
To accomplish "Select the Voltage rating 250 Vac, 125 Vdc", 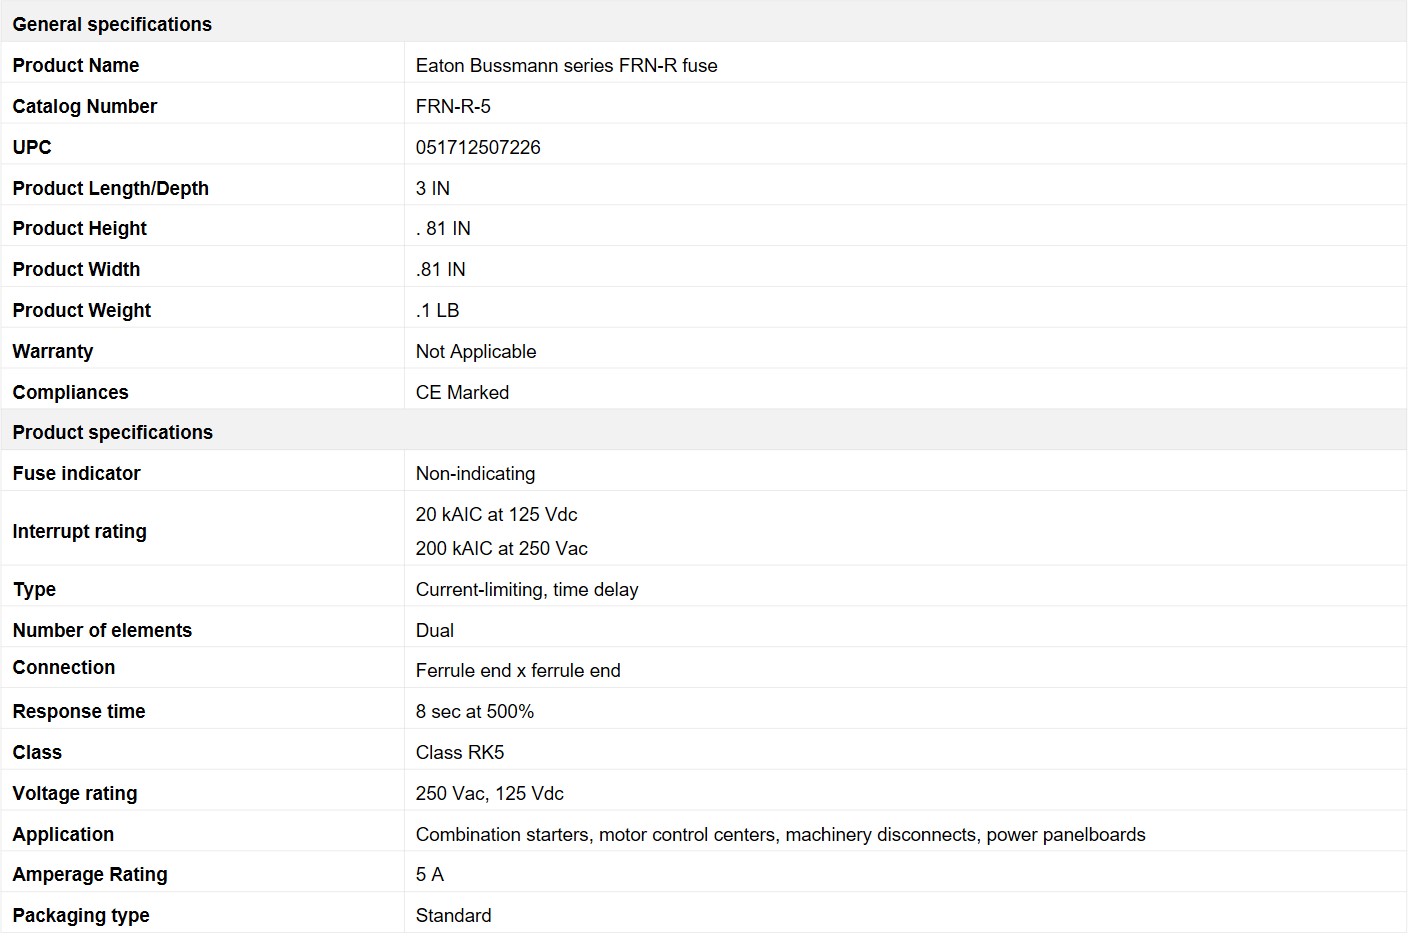I will 490,793.
